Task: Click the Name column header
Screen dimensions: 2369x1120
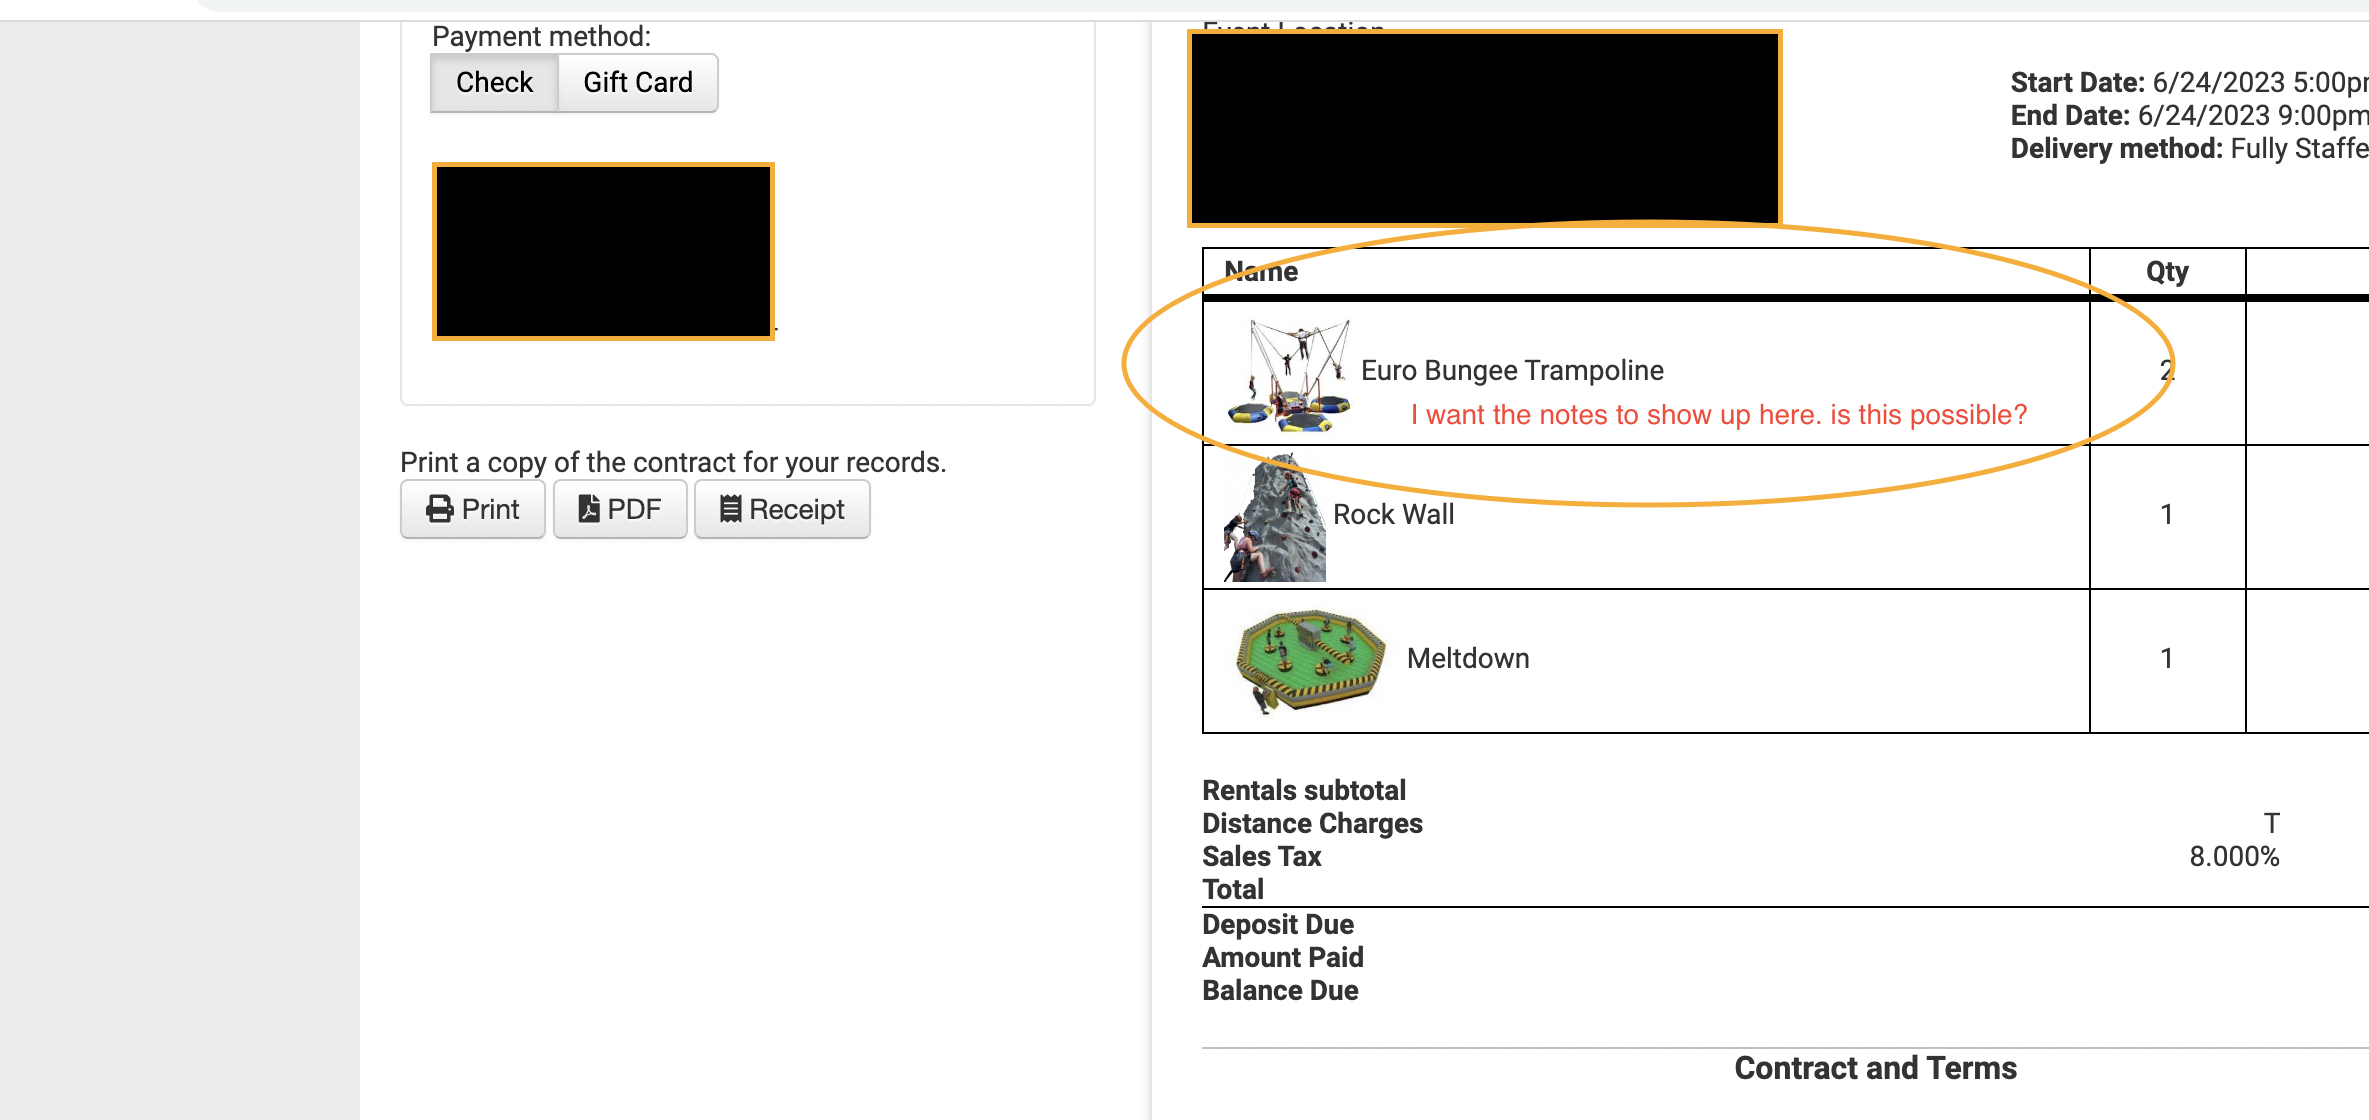Action: pyautogui.click(x=1261, y=271)
